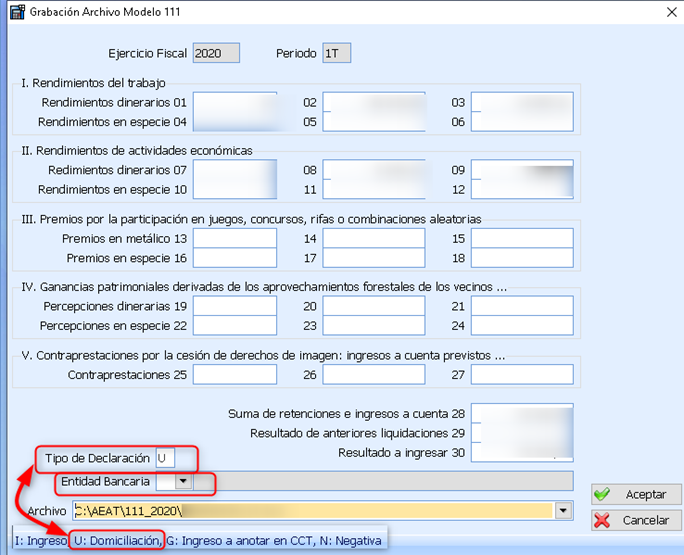This screenshot has width=684, height=555.
Task: Click the green checkmark Aceptar icon
Action: (601, 495)
